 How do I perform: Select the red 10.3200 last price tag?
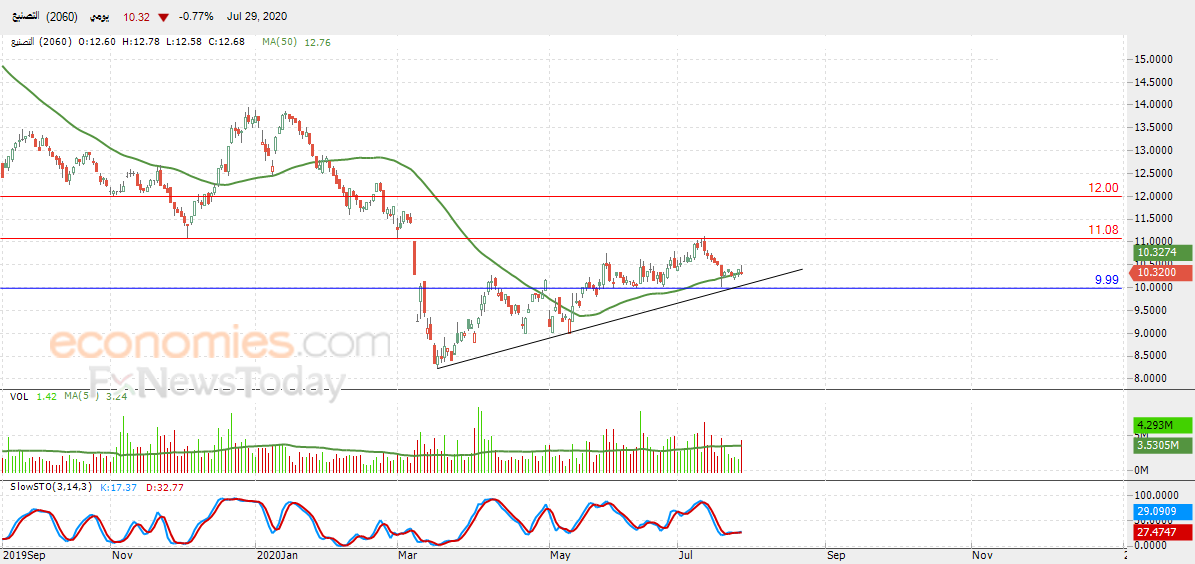[x=1161, y=271]
